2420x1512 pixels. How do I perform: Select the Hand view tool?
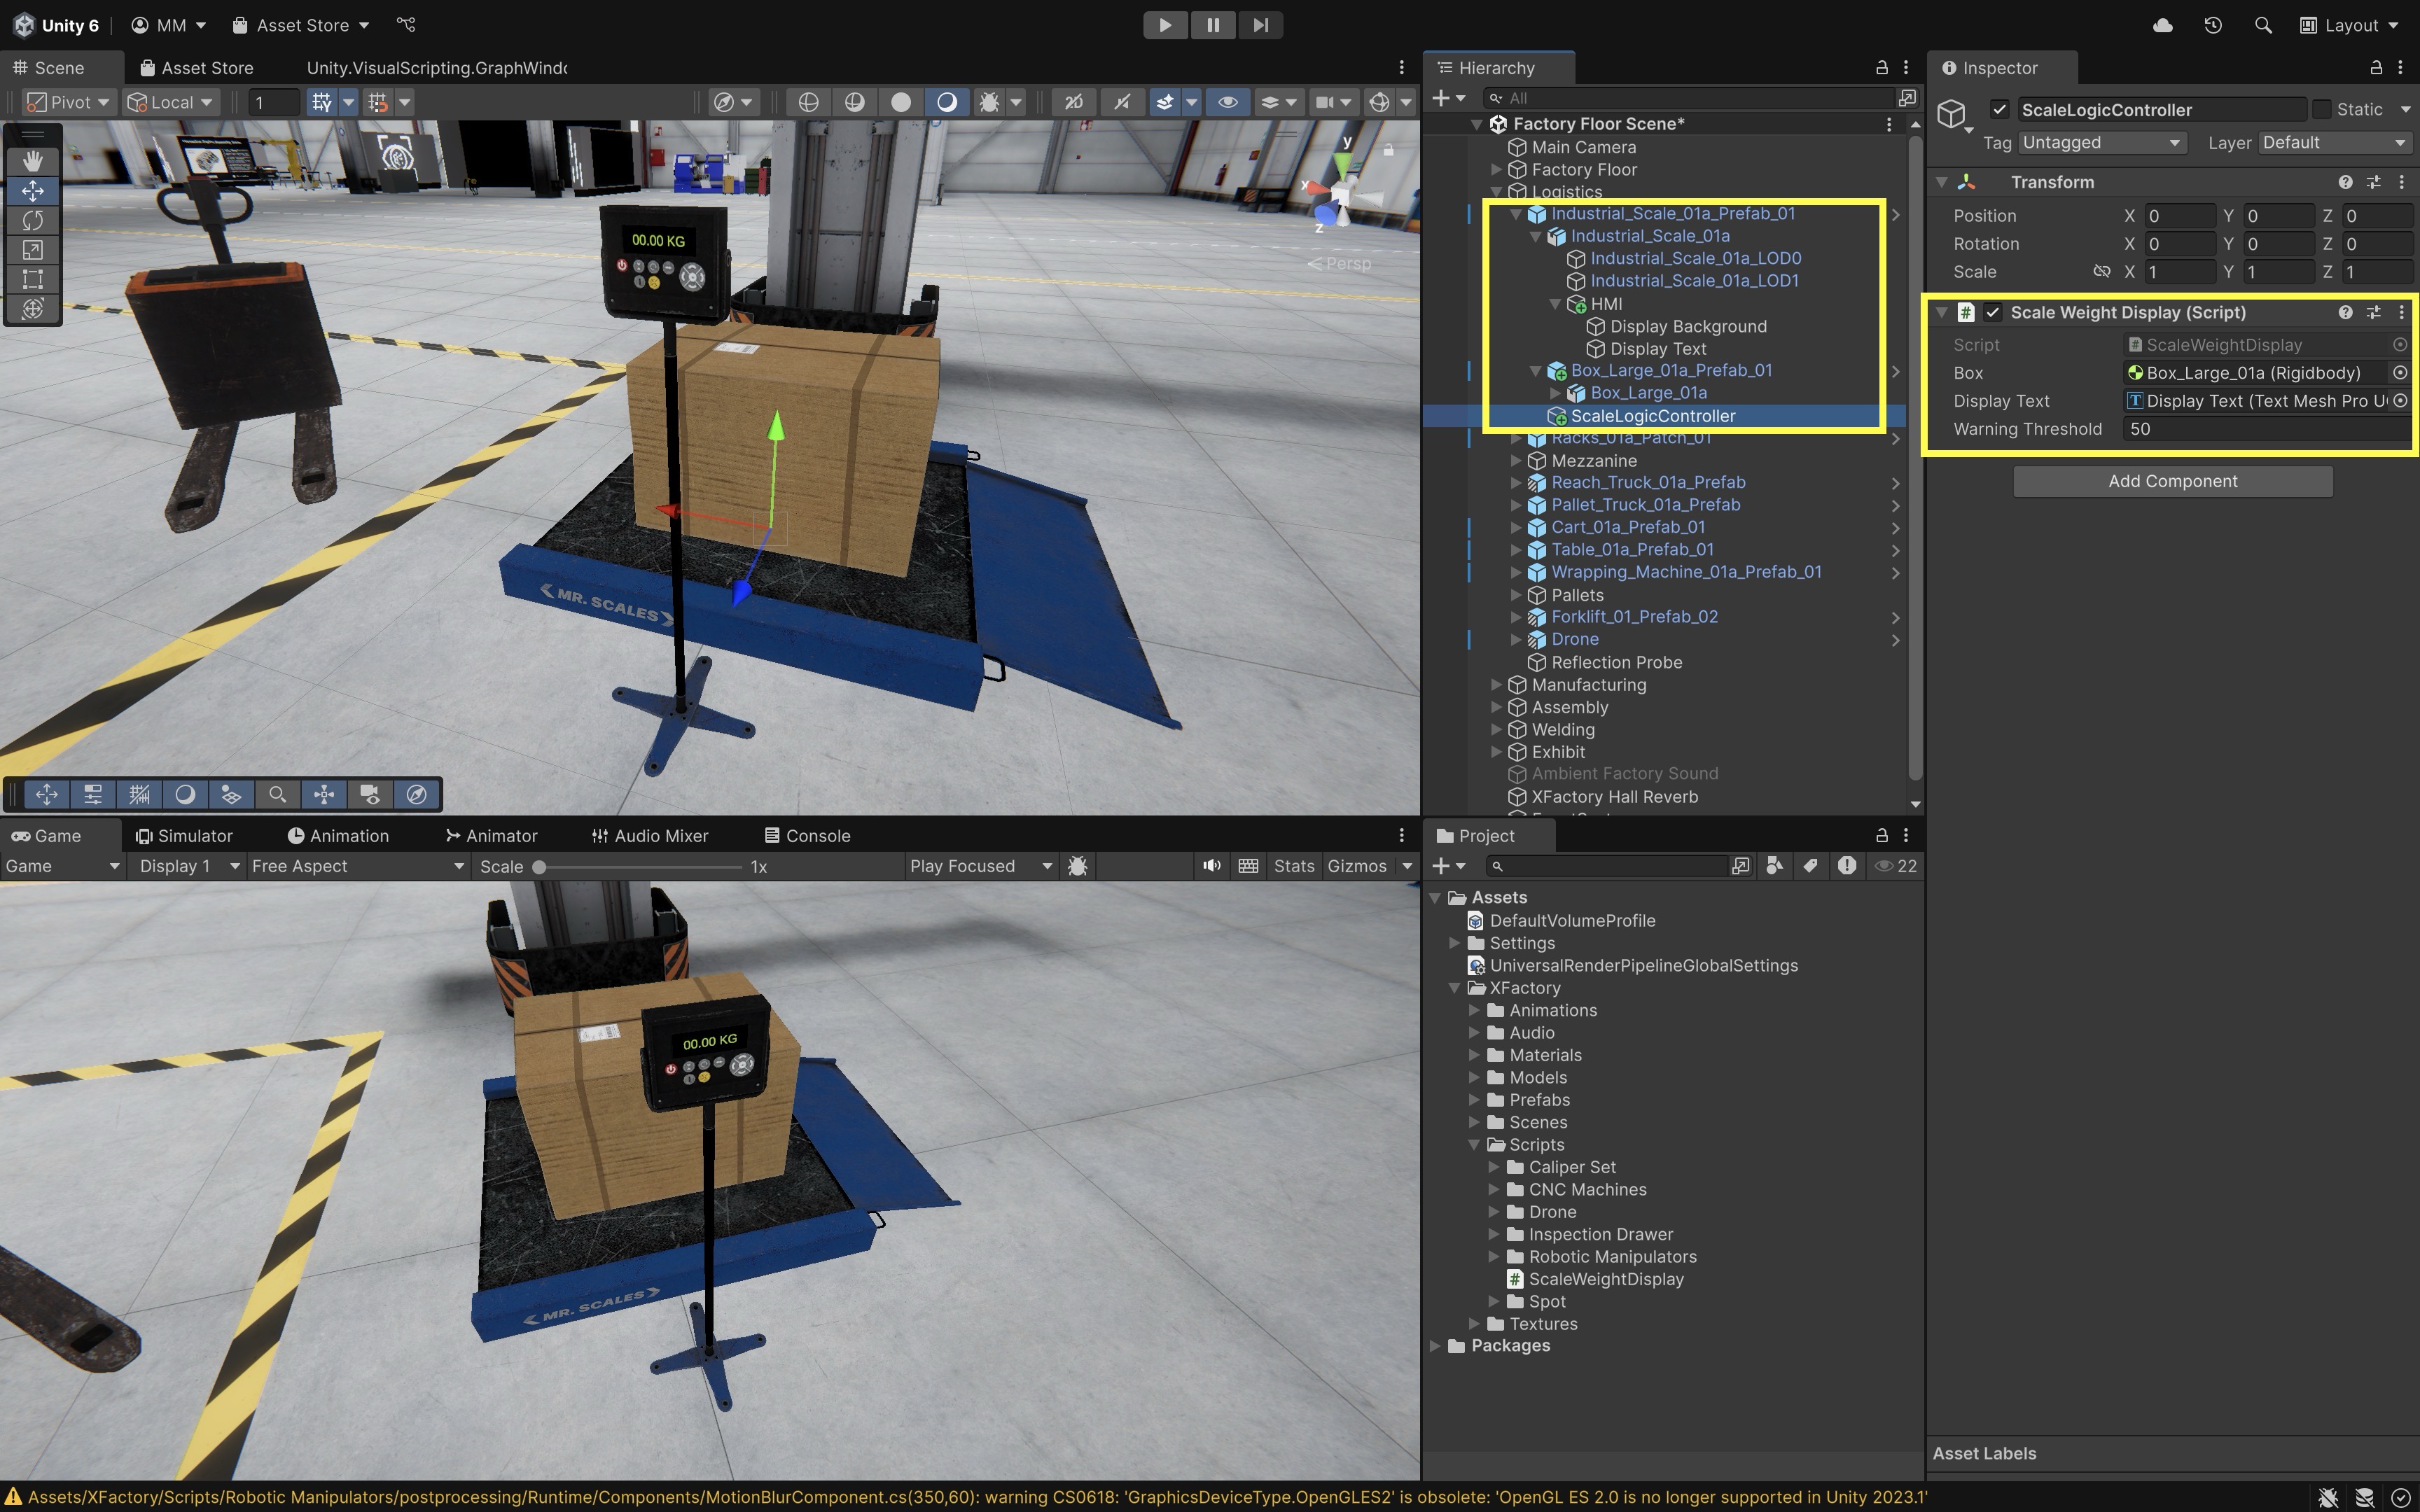click(x=32, y=160)
